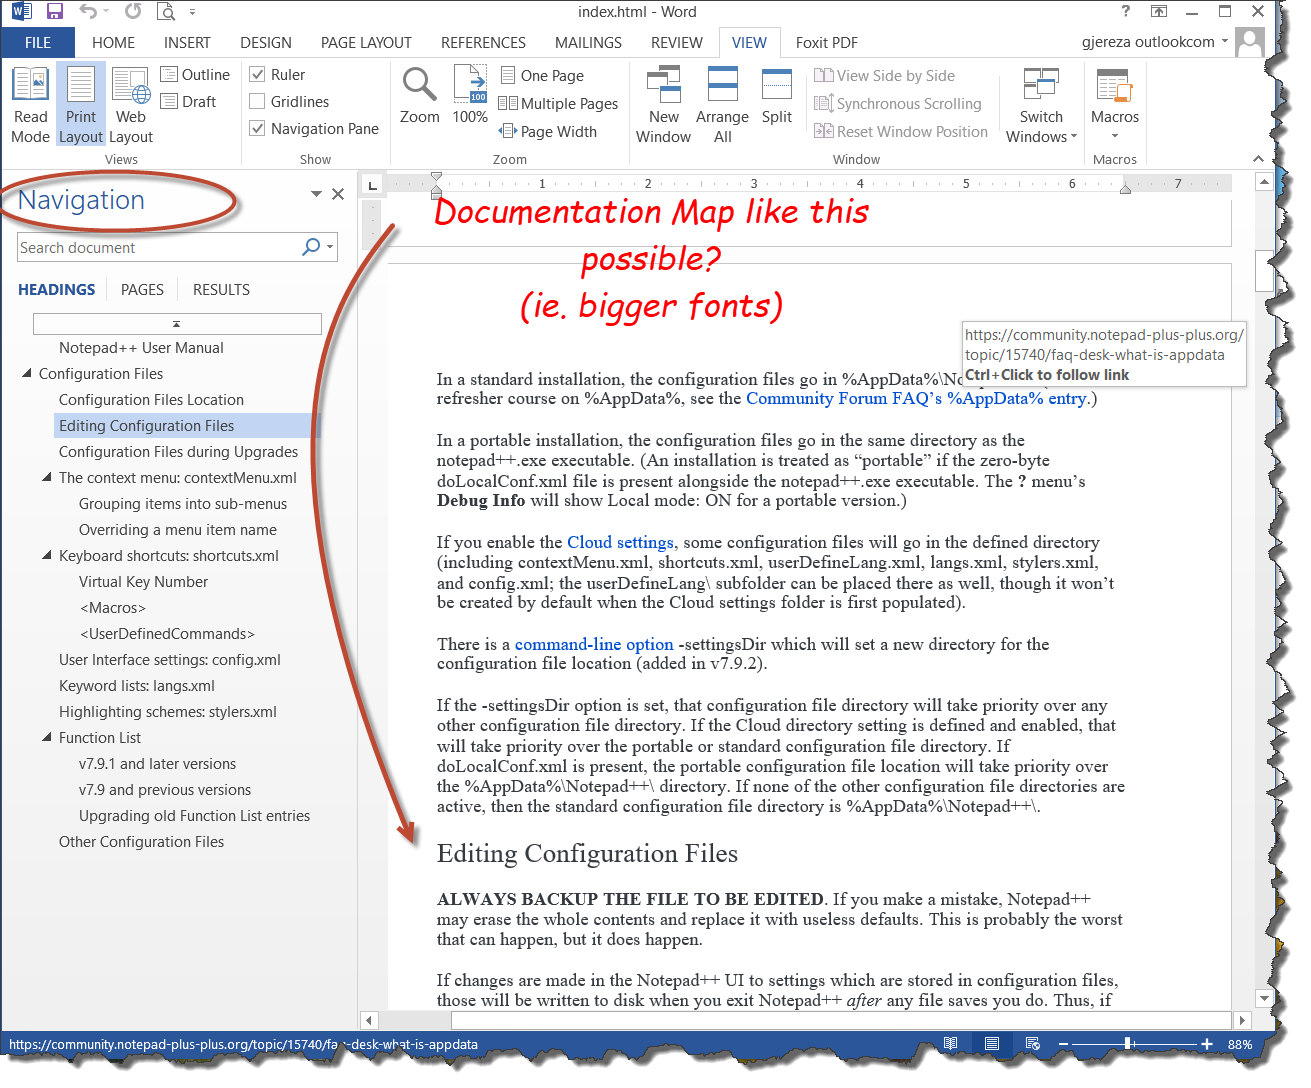
Task: Choose Multiple Pages zoom
Action: pyautogui.click(x=559, y=103)
